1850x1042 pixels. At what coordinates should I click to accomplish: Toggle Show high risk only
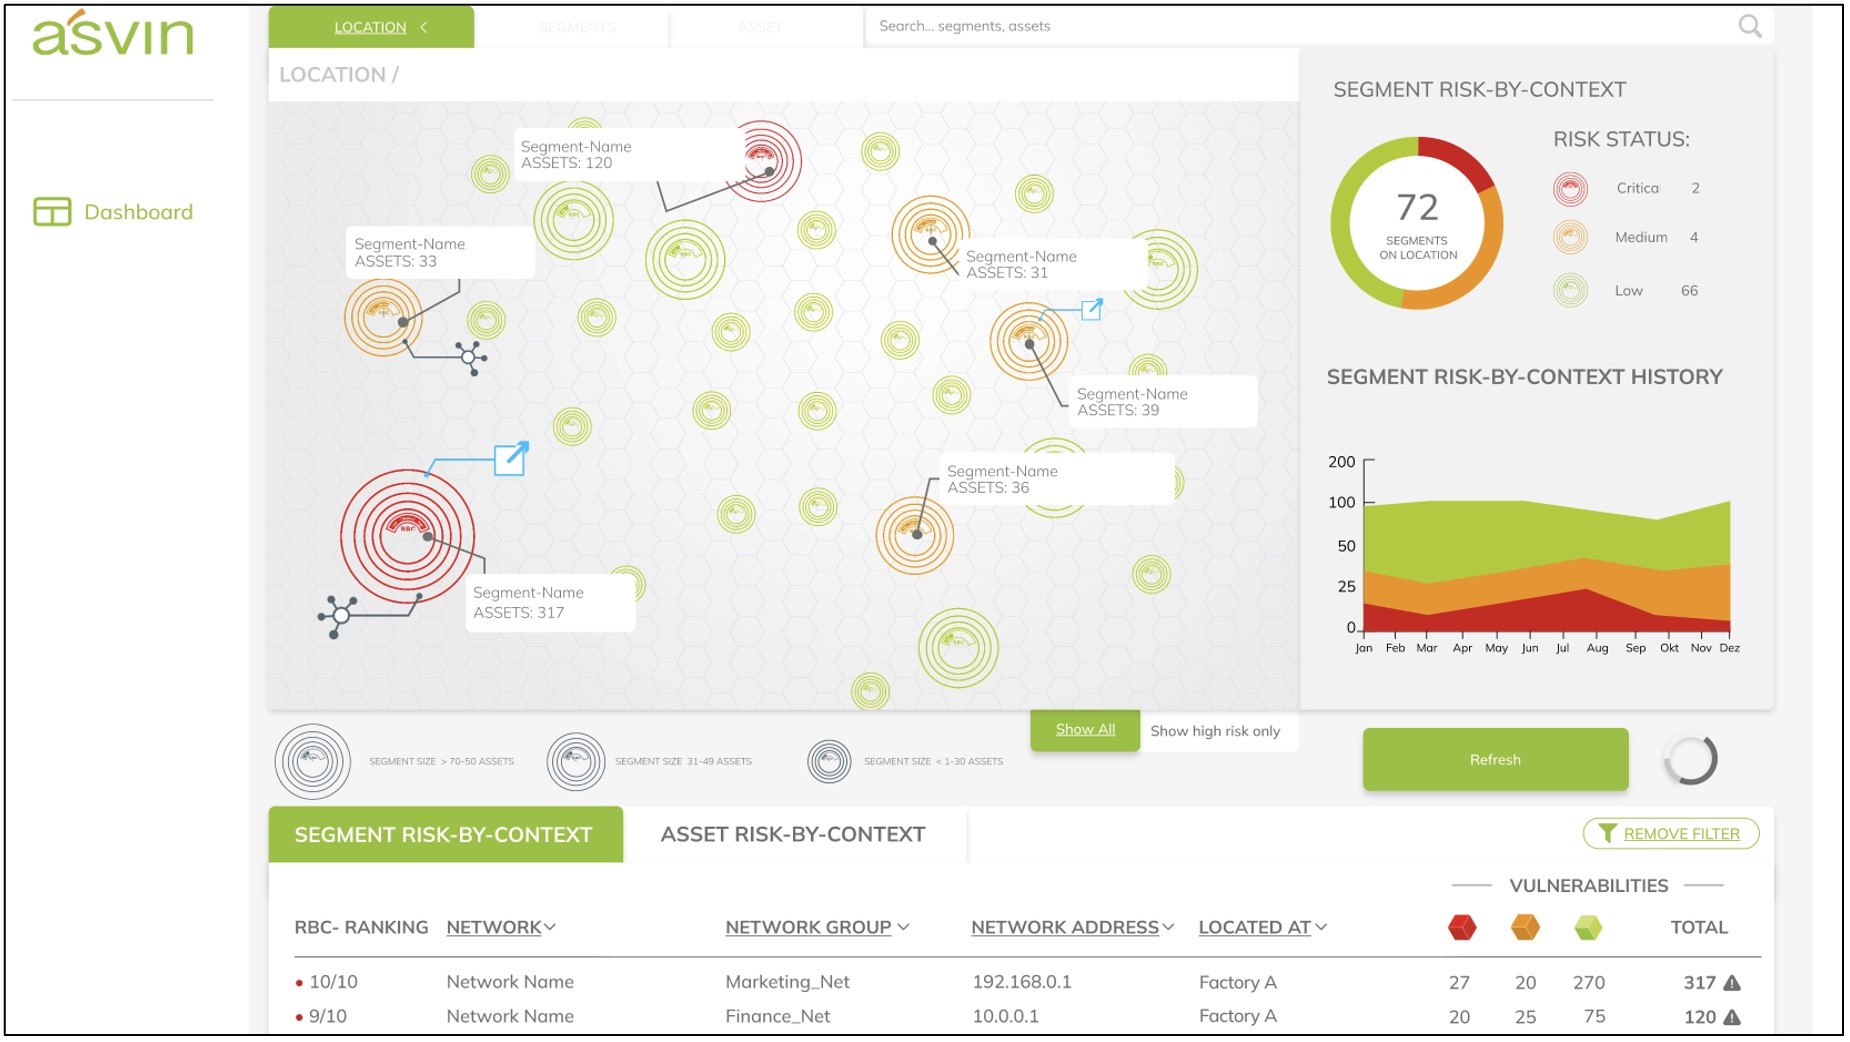pos(1214,731)
